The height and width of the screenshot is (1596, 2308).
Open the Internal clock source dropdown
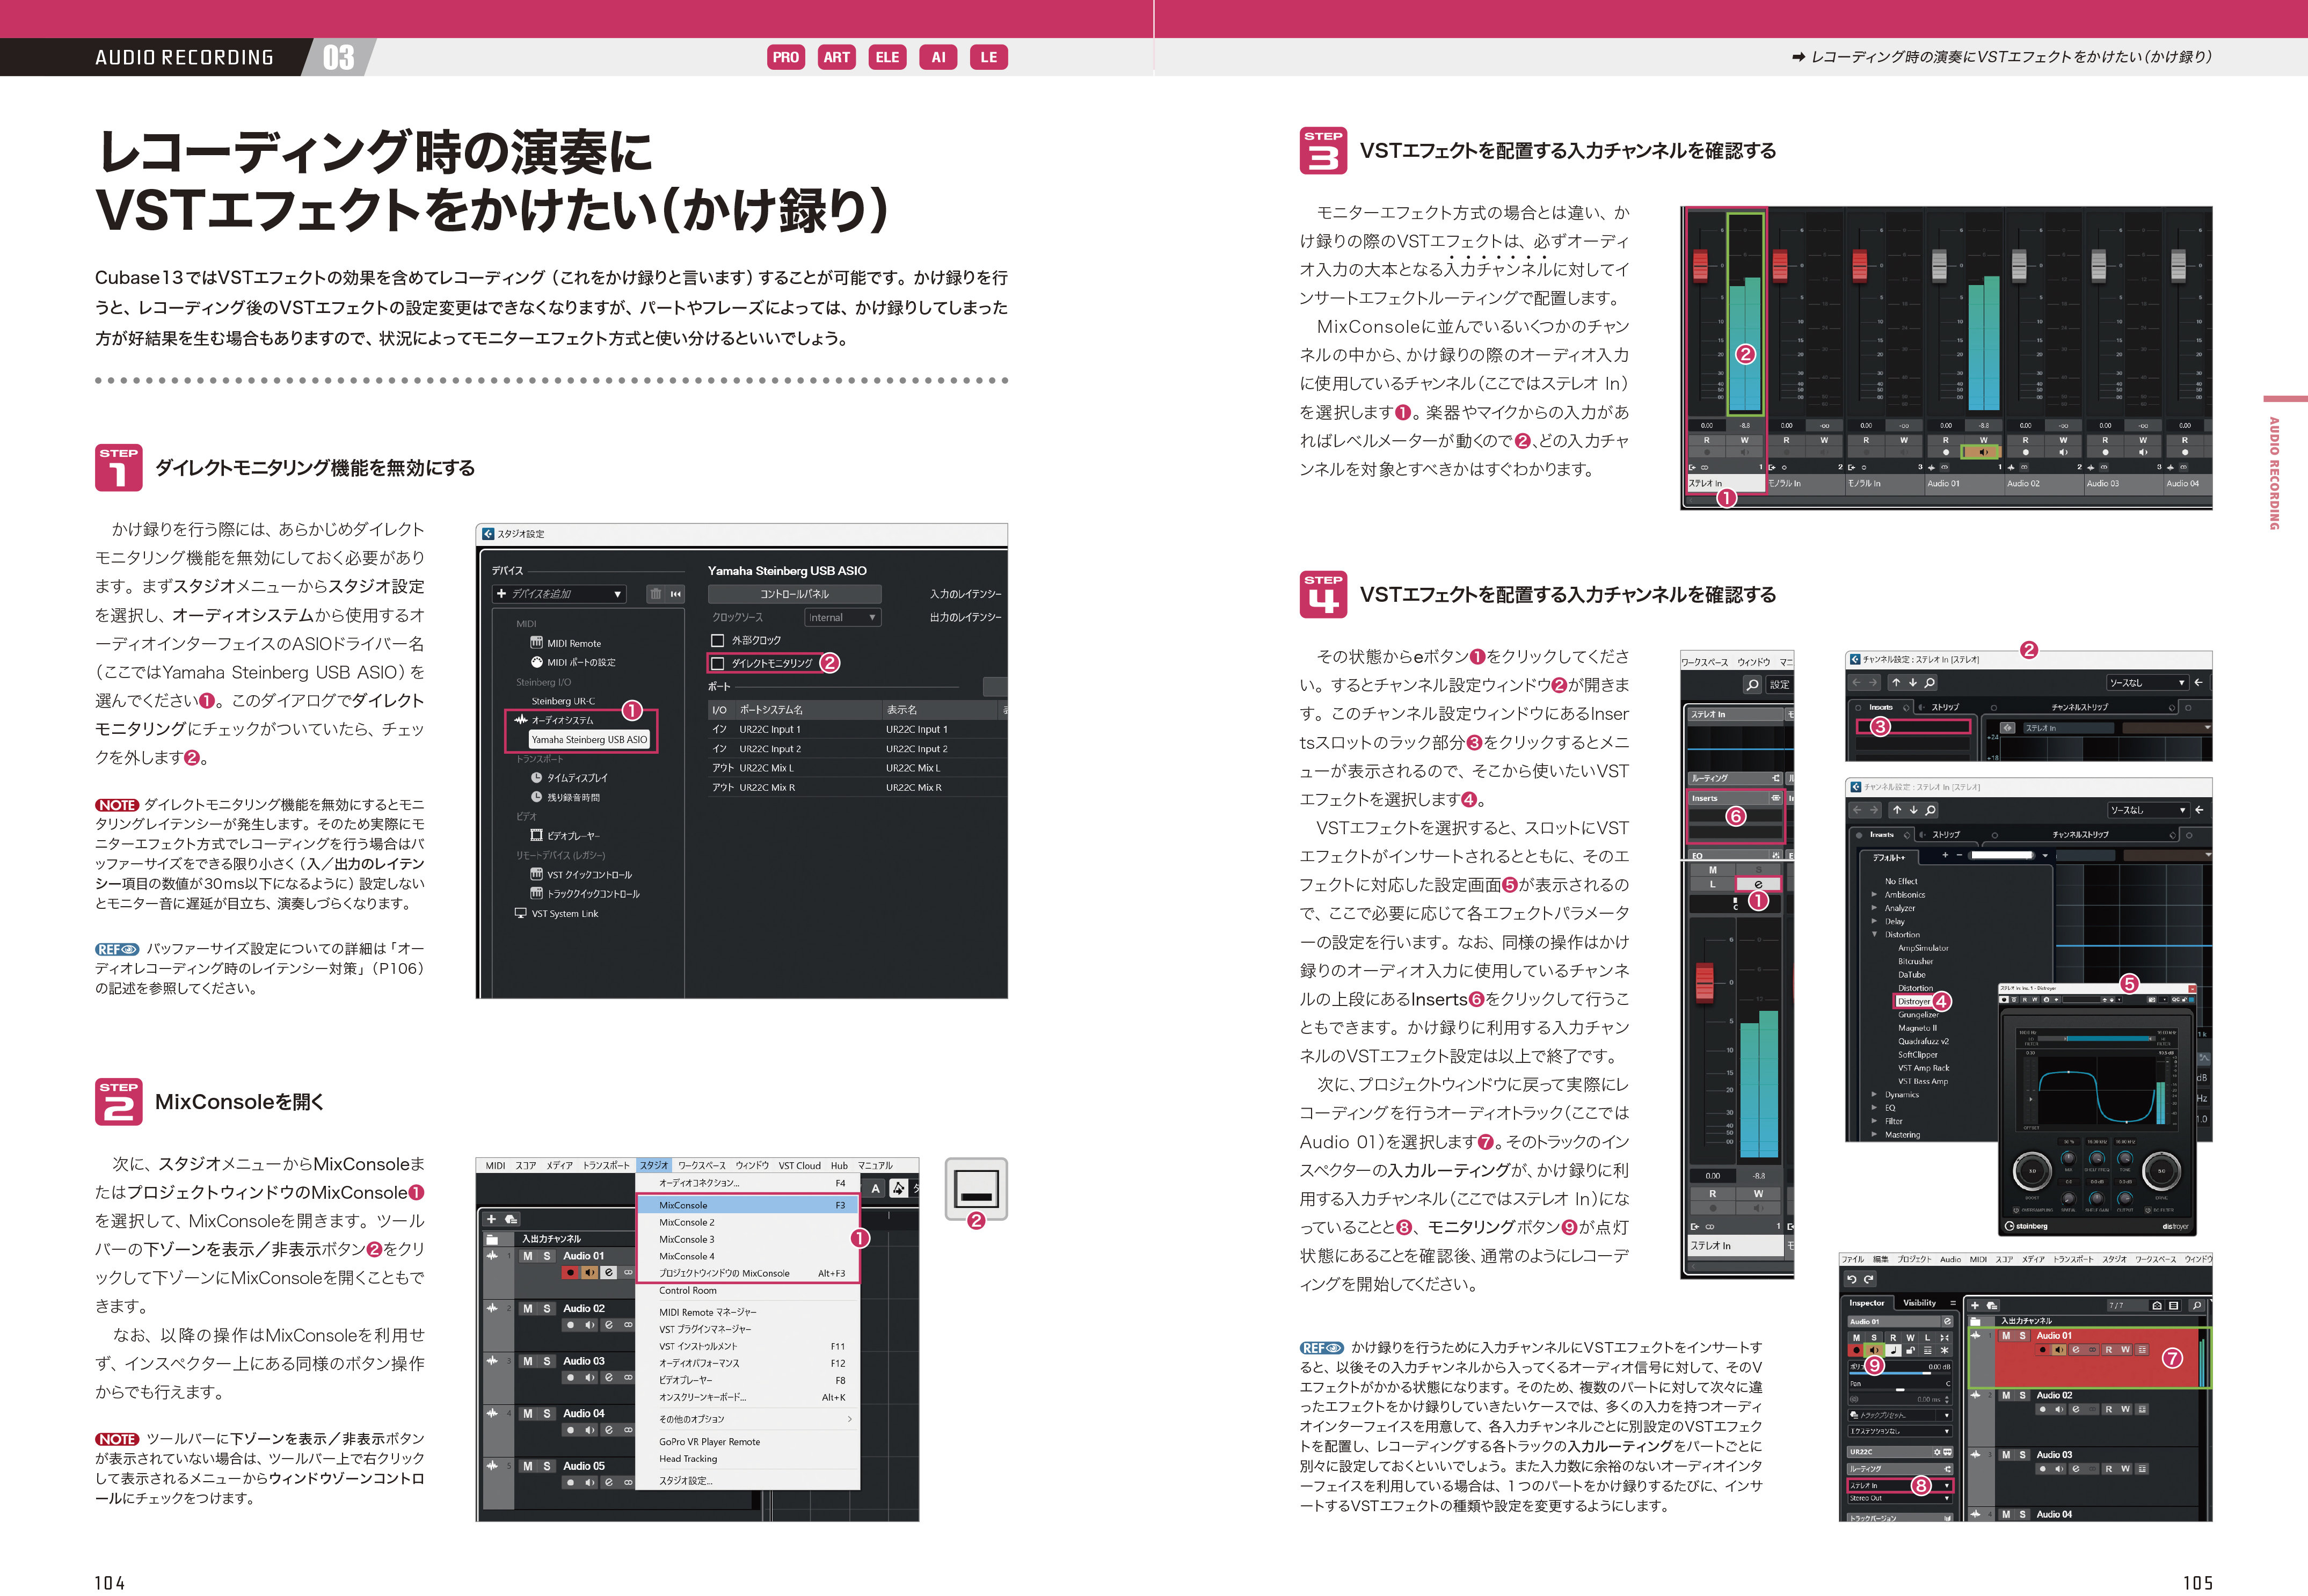pos(843,617)
